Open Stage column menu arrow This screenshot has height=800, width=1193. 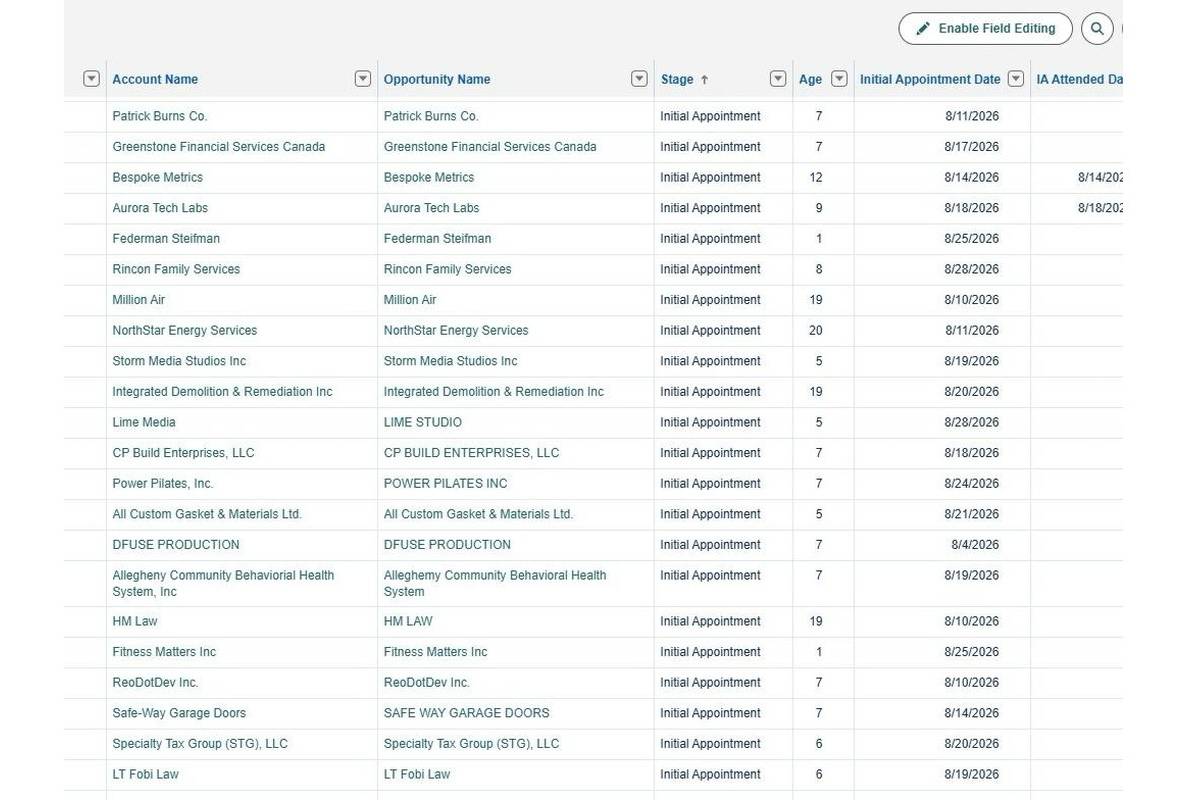tap(778, 78)
